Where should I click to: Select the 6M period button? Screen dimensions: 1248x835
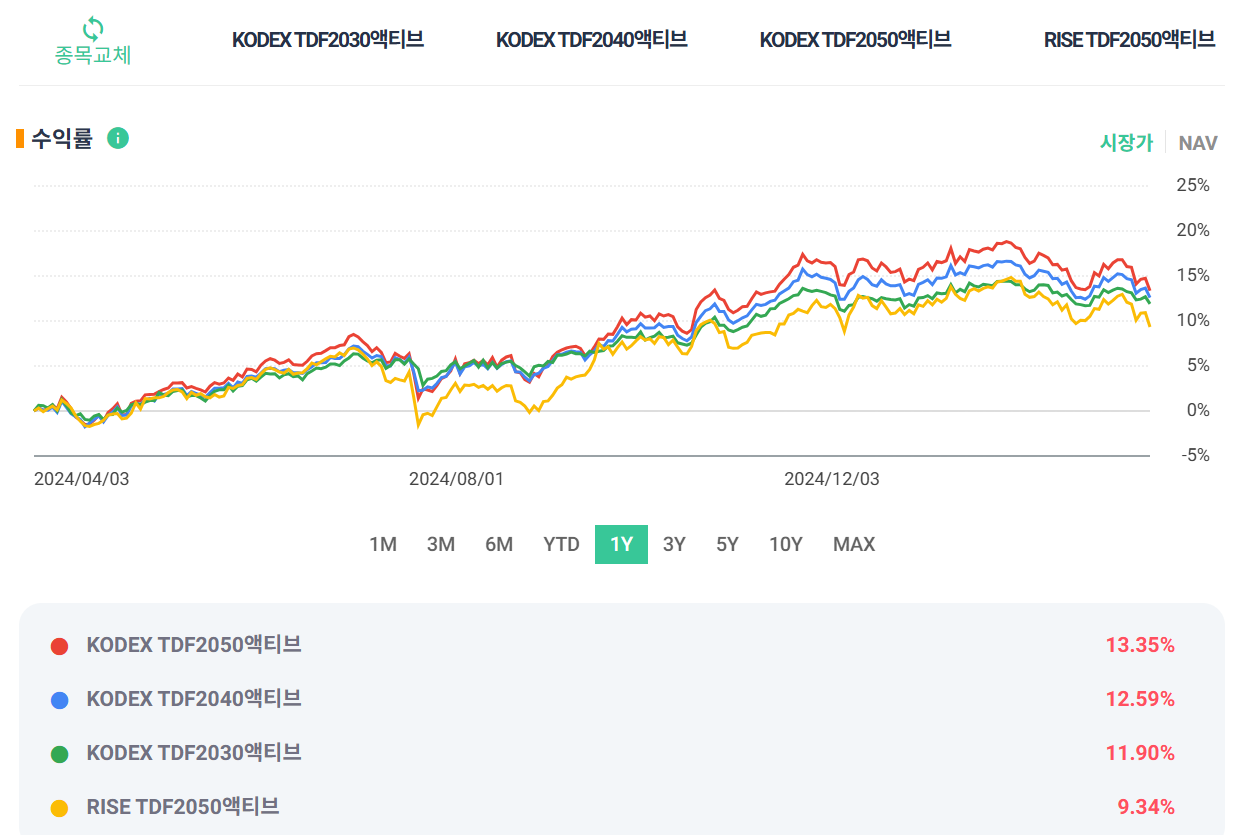coord(498,544)
